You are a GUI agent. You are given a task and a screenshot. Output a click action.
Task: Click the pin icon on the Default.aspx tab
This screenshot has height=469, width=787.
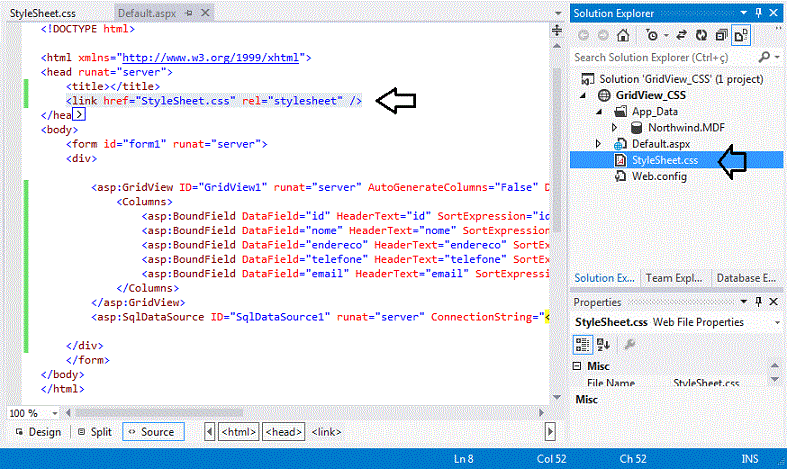[189, 13]
